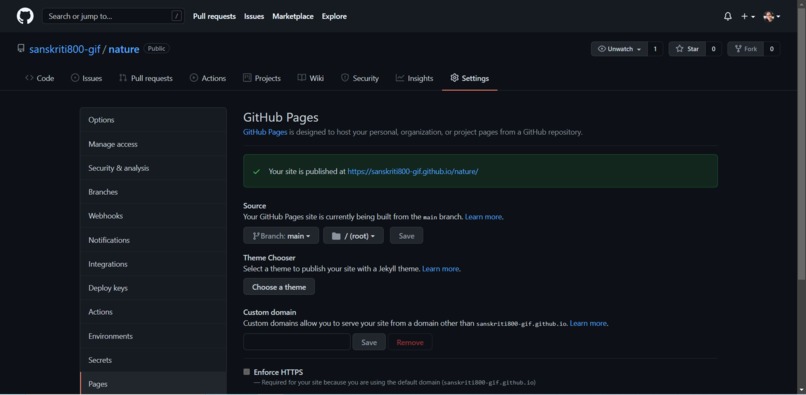This screenshot has height=395, width=806.
Task: Open the notifications bell
Action: (x=727, y=16)
